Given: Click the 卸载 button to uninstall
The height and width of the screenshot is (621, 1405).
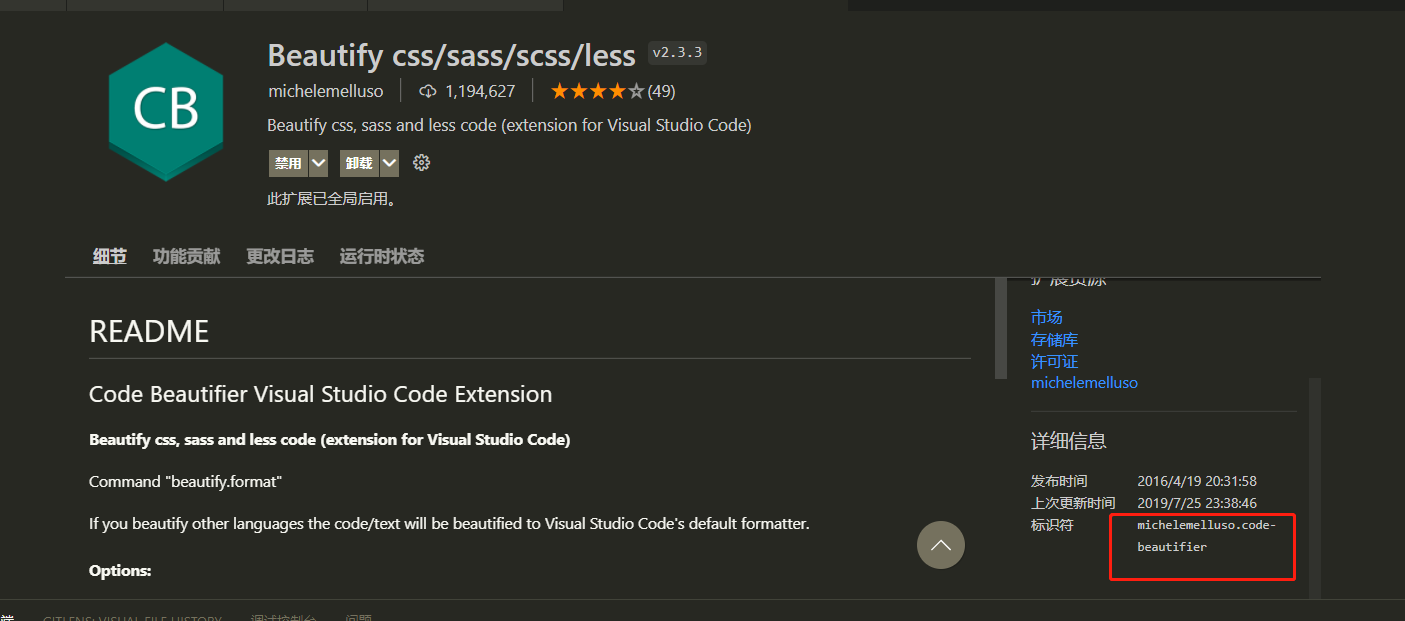Looking at the screenshot, I should pos(360,162).
